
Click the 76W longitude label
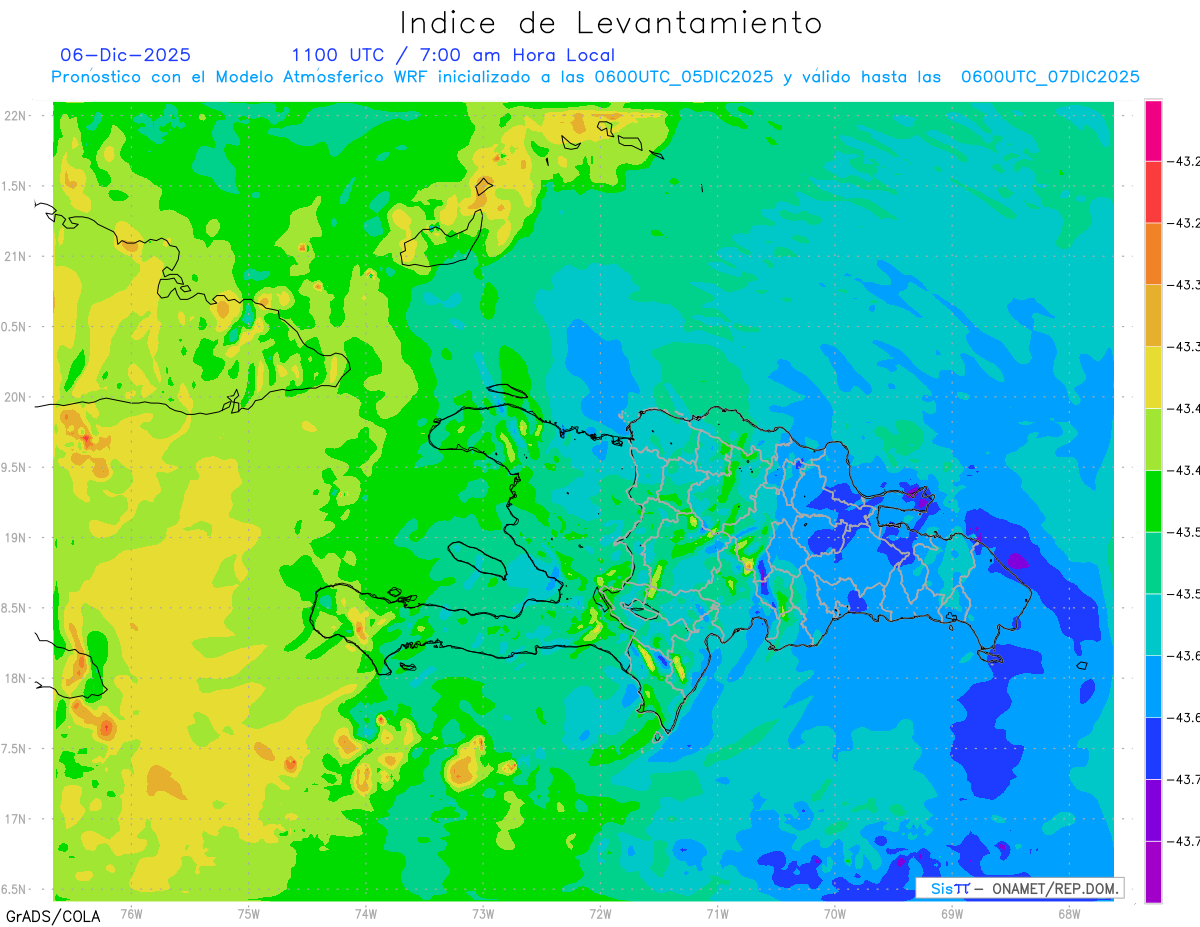click(131, 912)
